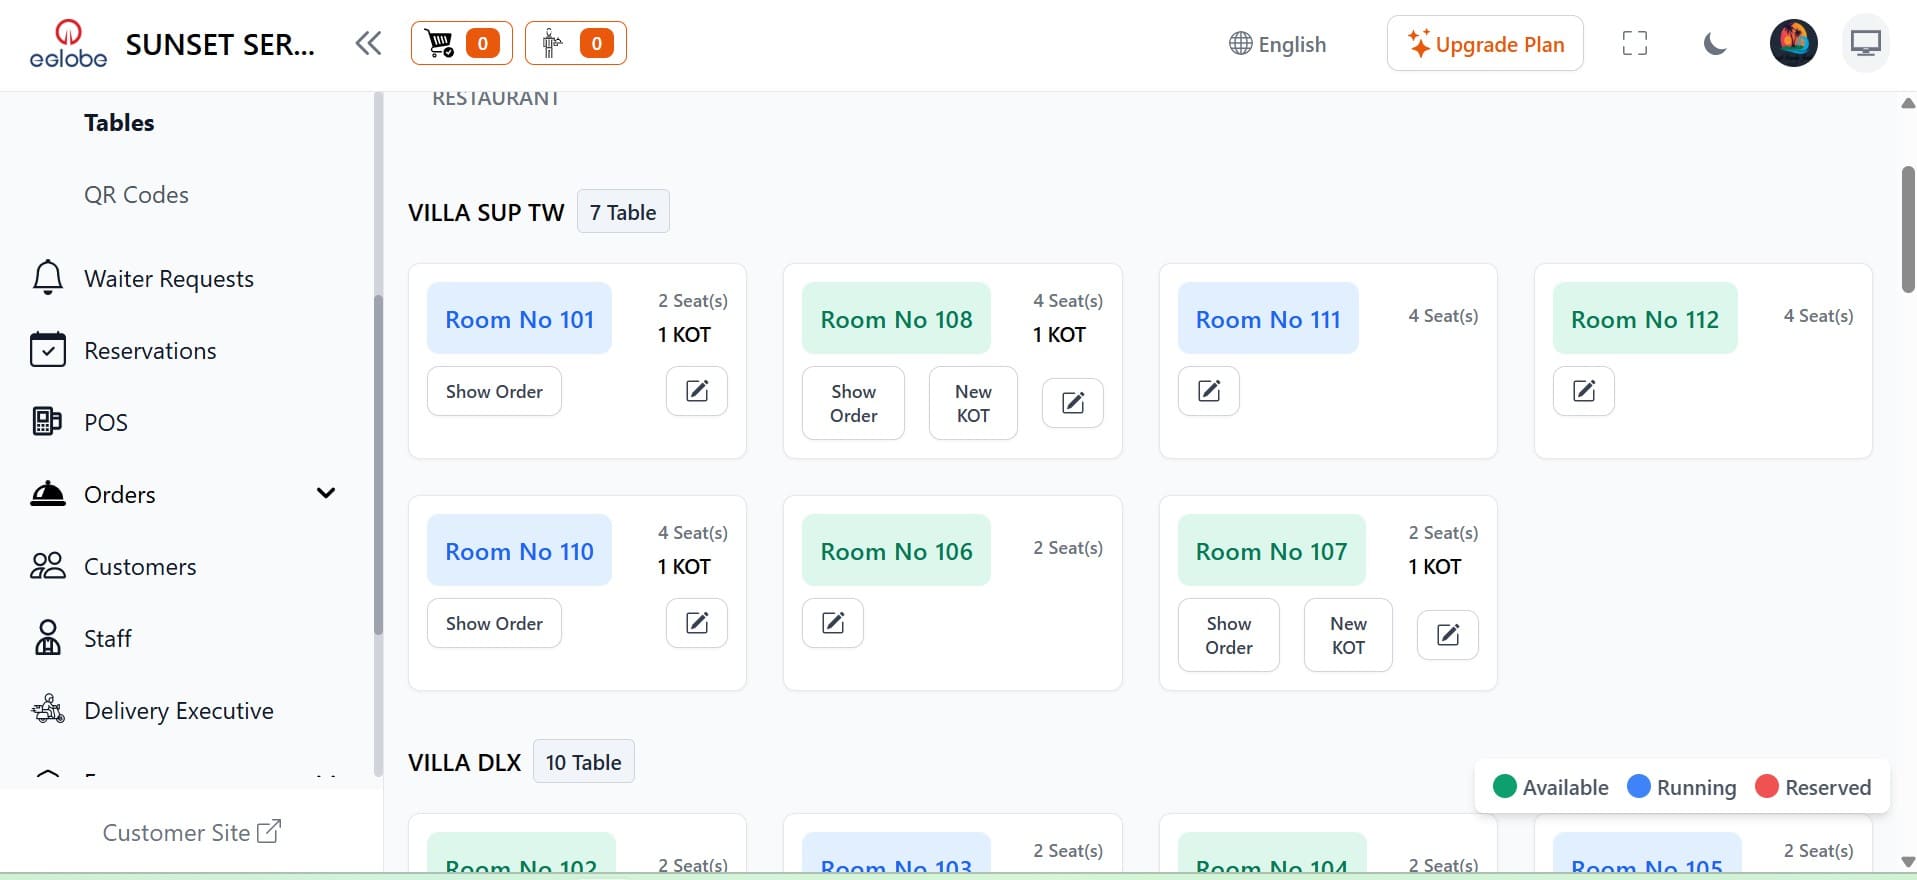Click the VILLA SUP TW heading
The height and width of the screenshot is (880, 1917).
click(x=486, y=212)
